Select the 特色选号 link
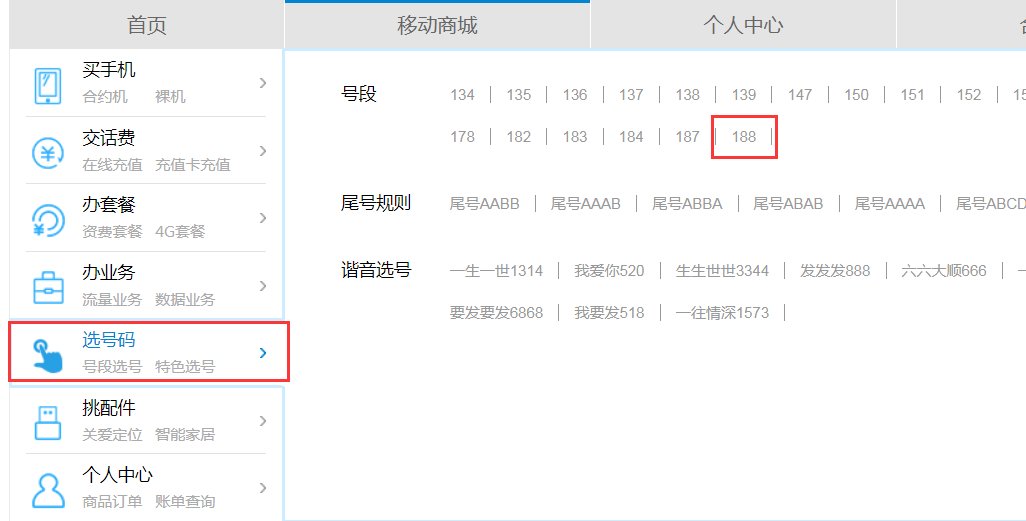The image size is (1026, 521). coord(185,367)
